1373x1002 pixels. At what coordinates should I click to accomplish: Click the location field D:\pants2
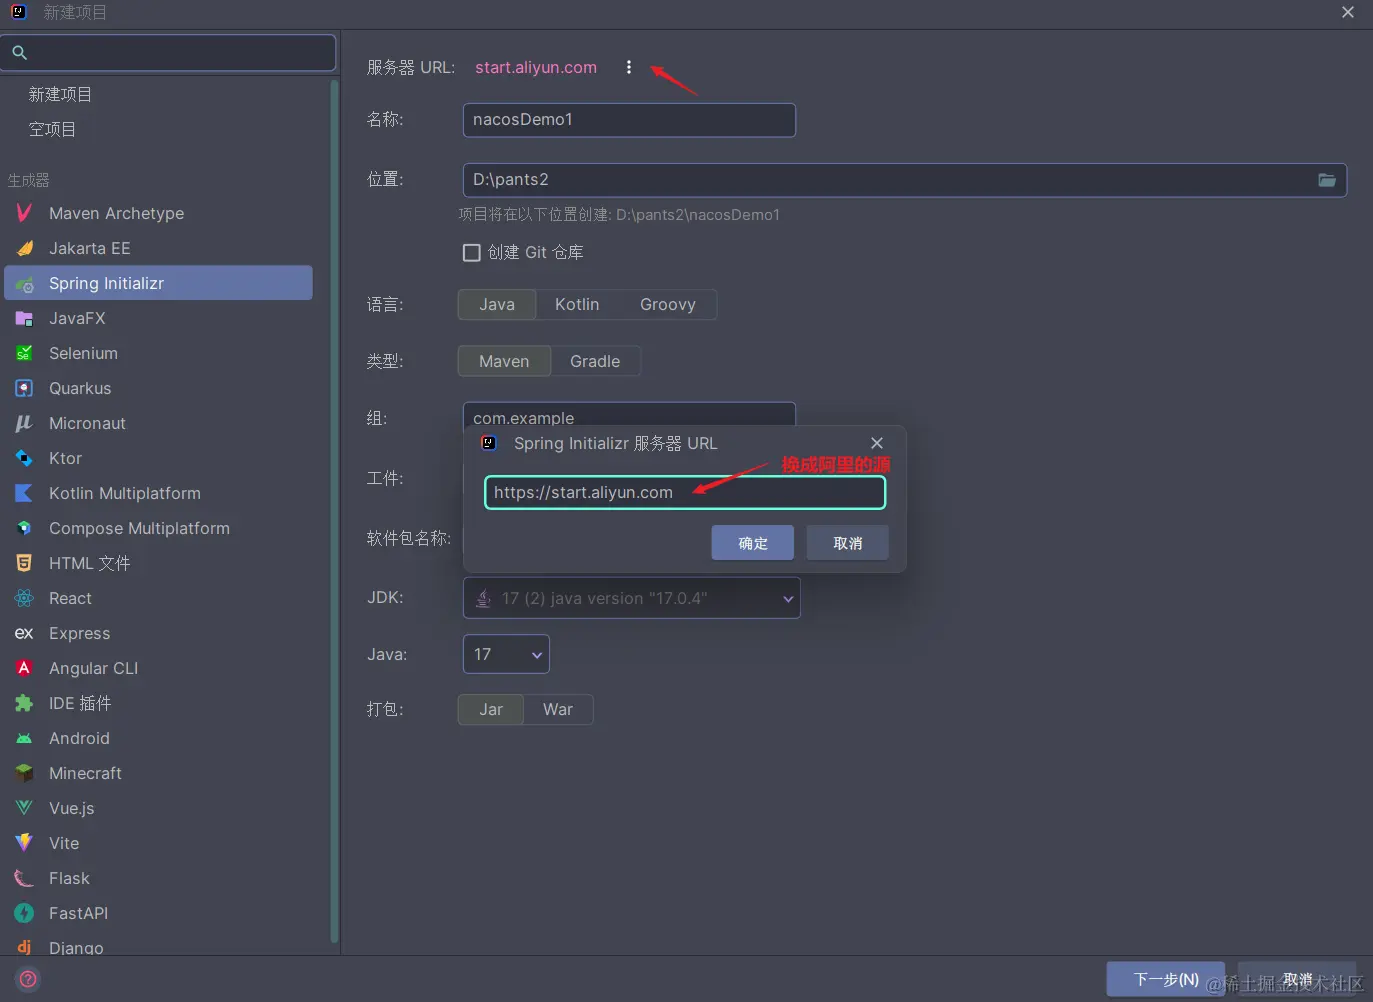click(x=905, y=180)
